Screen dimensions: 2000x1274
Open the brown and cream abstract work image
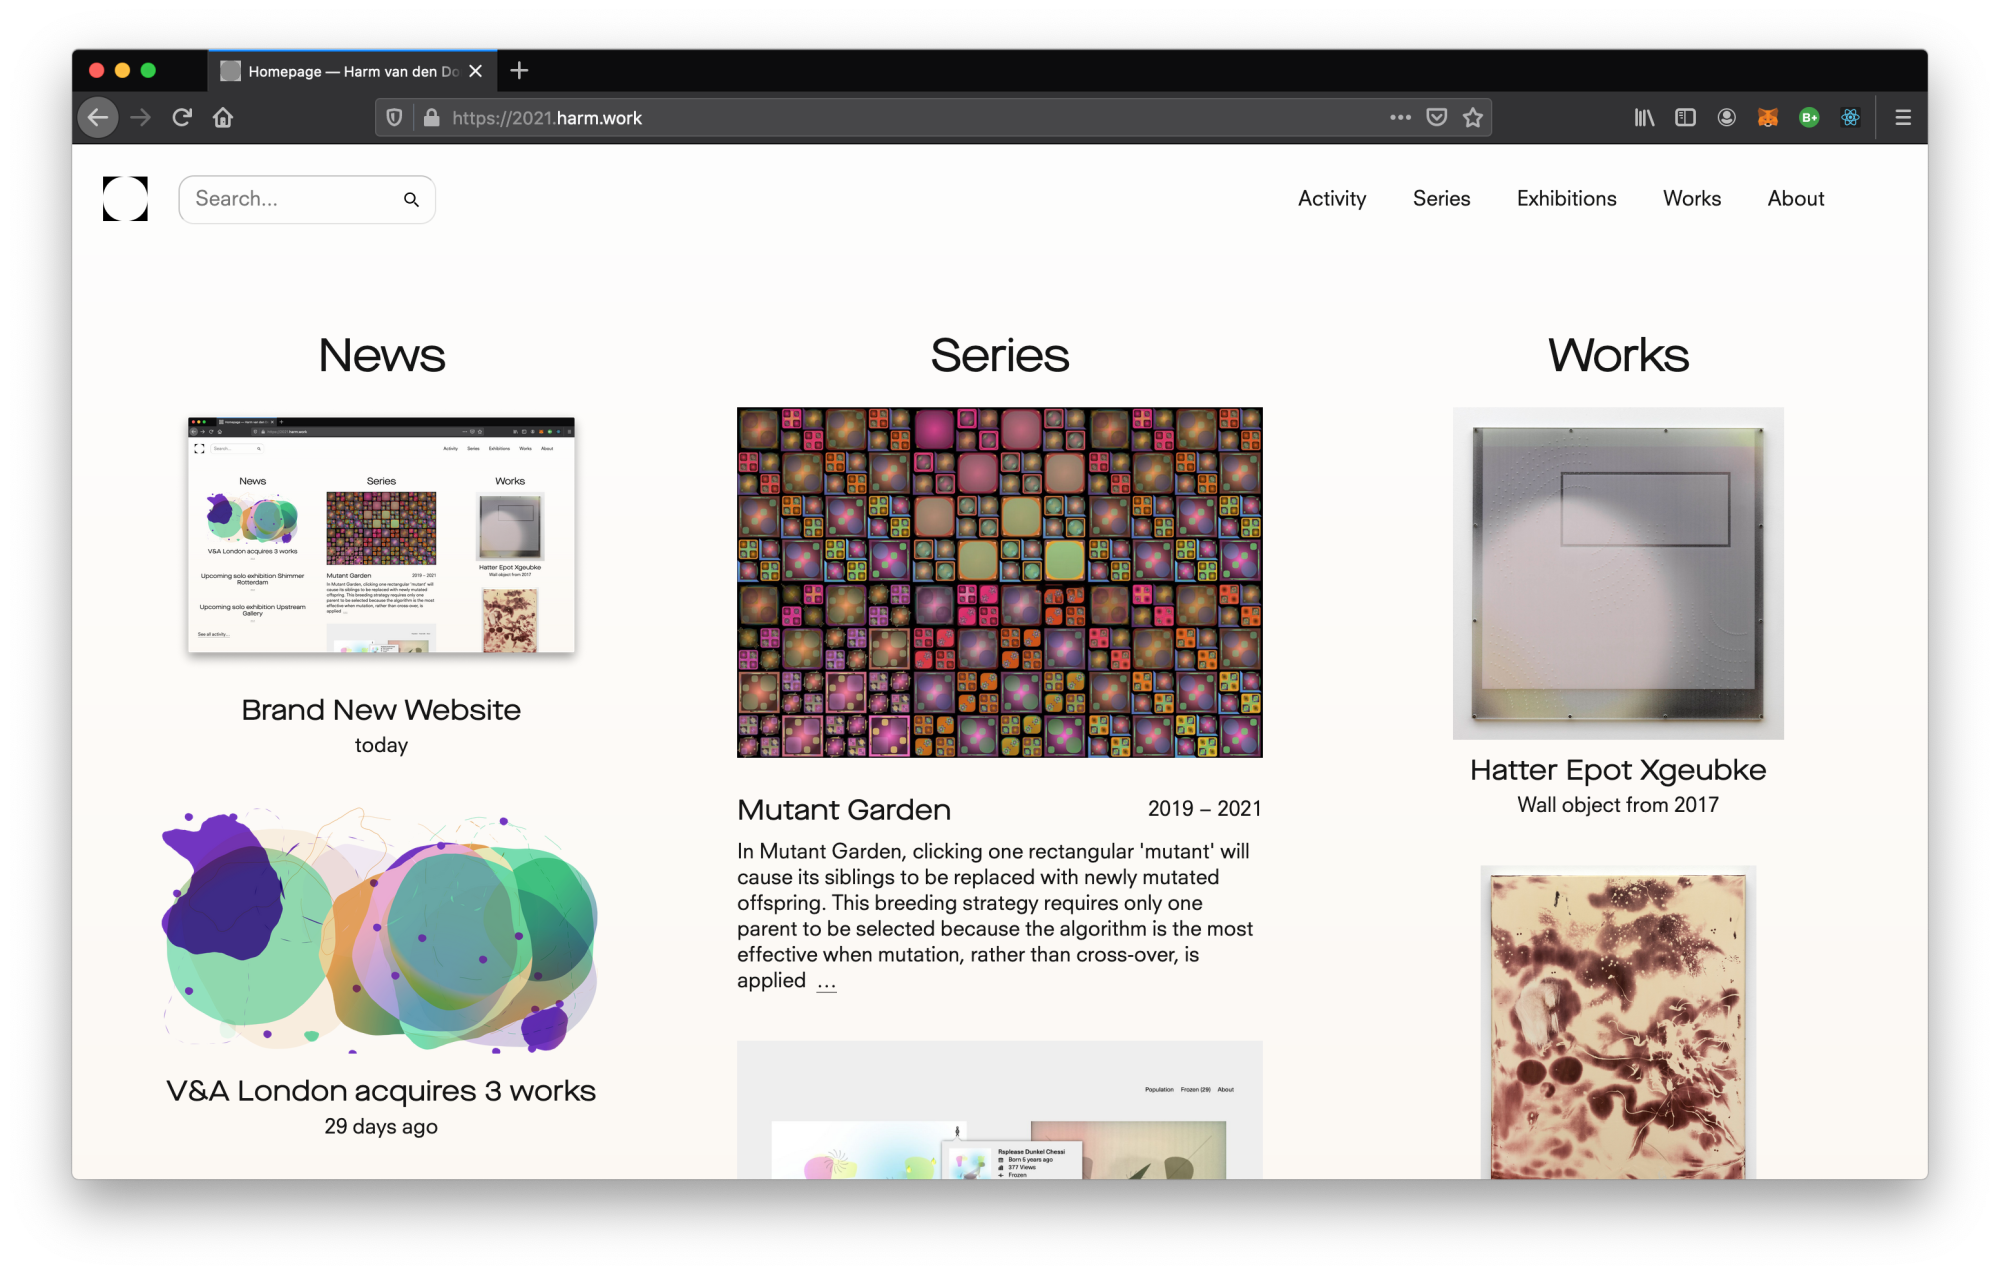(x=1618, y=1024)
